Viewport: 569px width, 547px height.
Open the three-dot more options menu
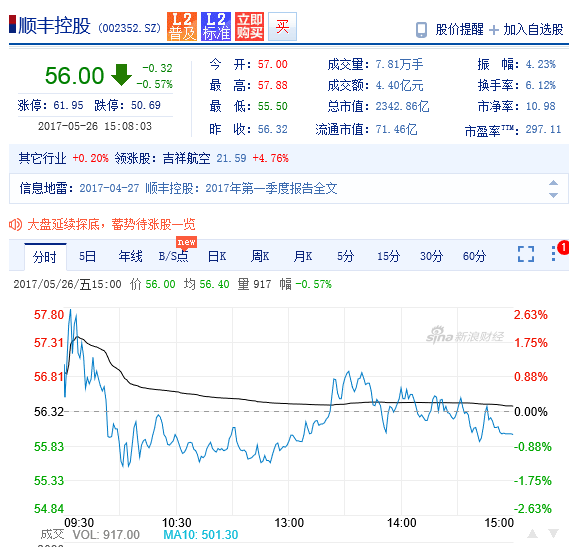tap(553, 253)
